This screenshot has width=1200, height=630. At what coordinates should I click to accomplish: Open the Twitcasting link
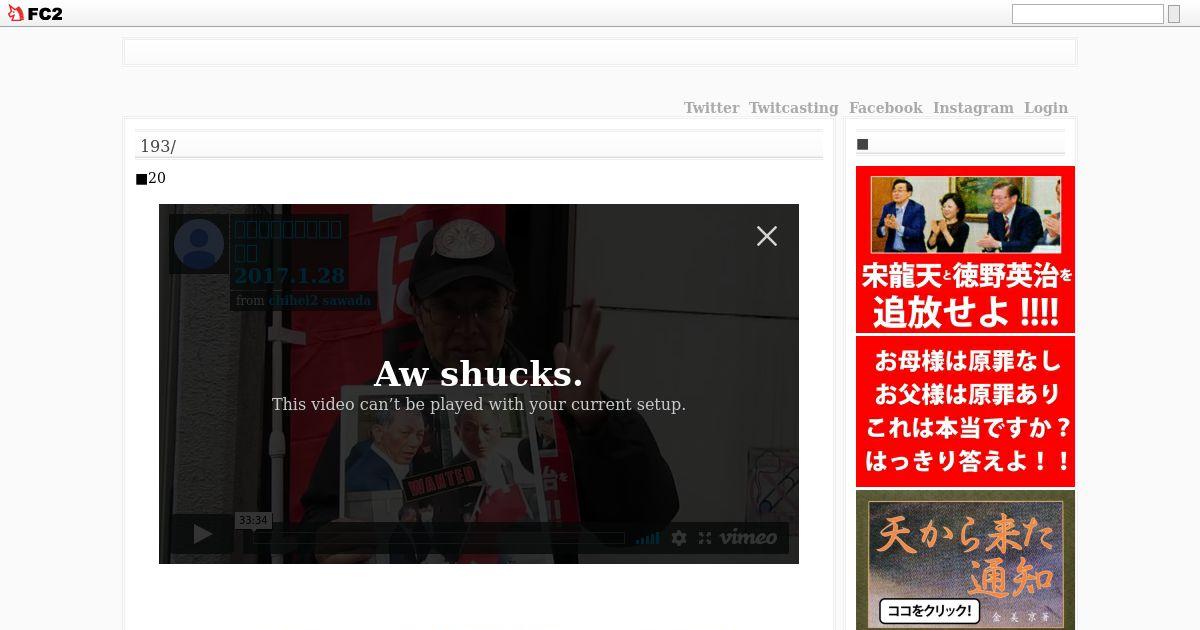(794, 108)
